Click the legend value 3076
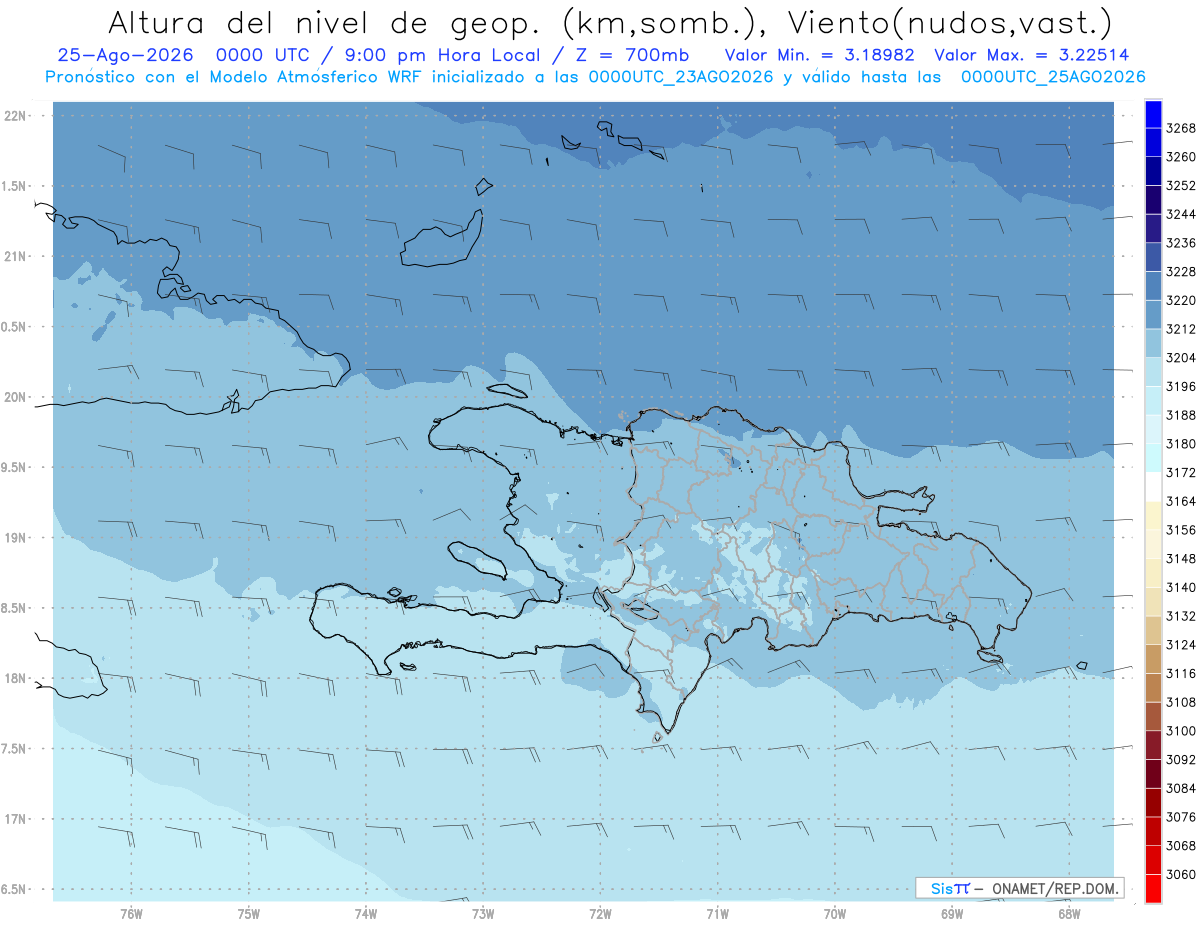Viewport: 1200px width, 927px height. point(1181,817)
